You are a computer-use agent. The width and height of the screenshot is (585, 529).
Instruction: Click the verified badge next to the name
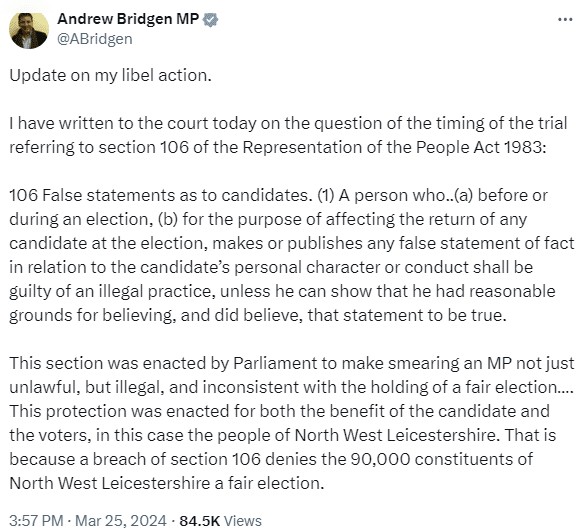click(210, 20)
